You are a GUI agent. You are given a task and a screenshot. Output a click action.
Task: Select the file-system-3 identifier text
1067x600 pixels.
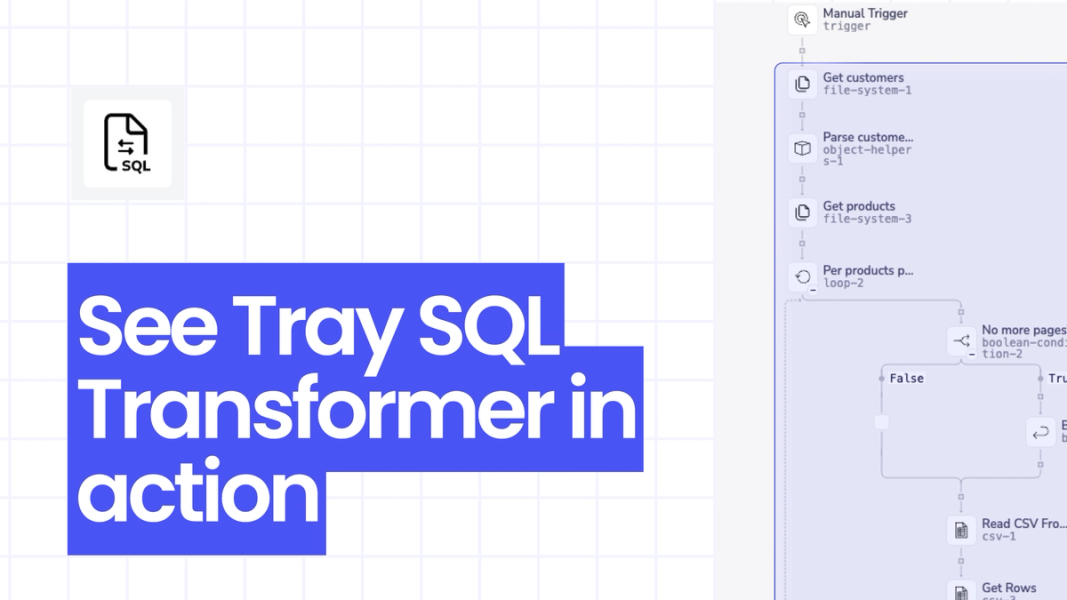pos(867,219)
